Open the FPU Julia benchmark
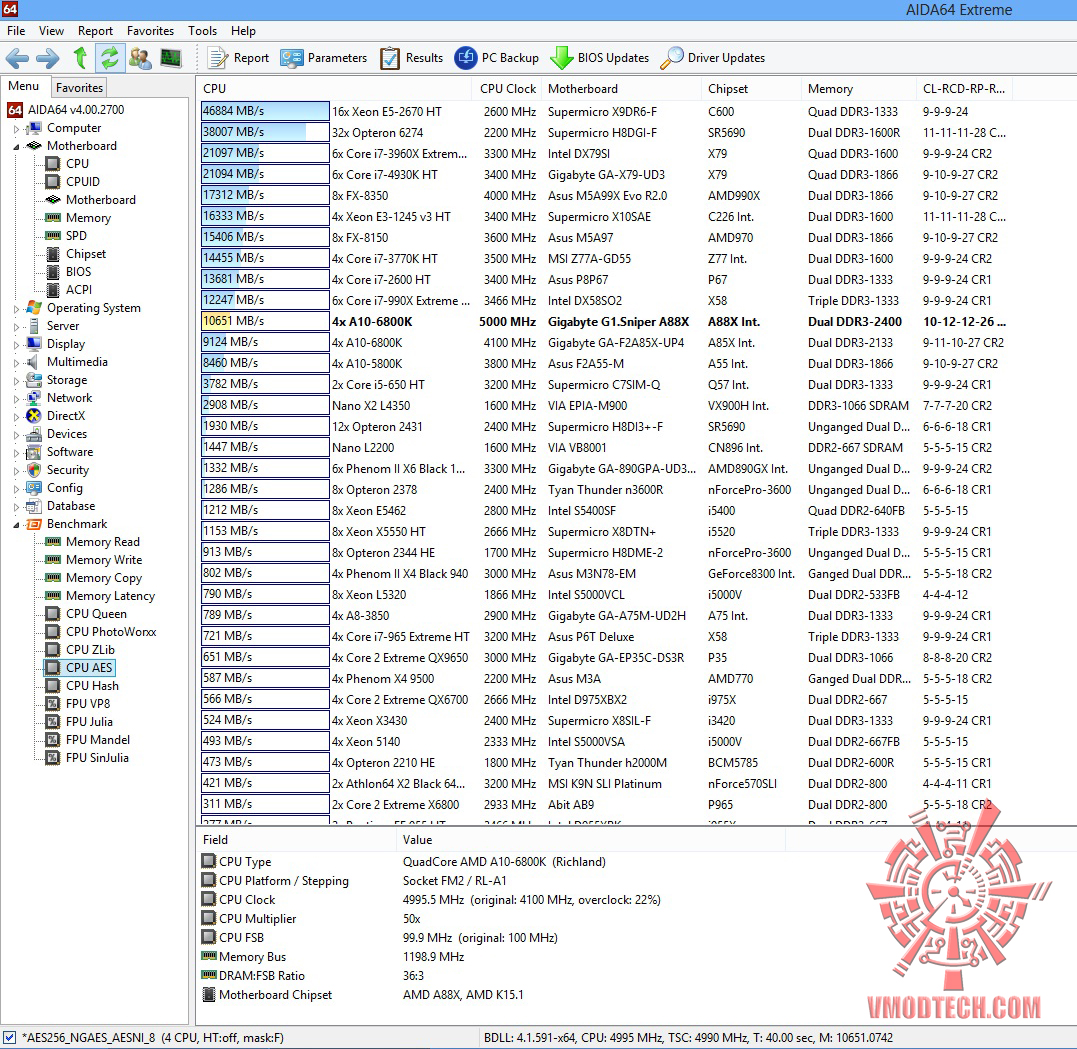 click(x=89, y=721)
